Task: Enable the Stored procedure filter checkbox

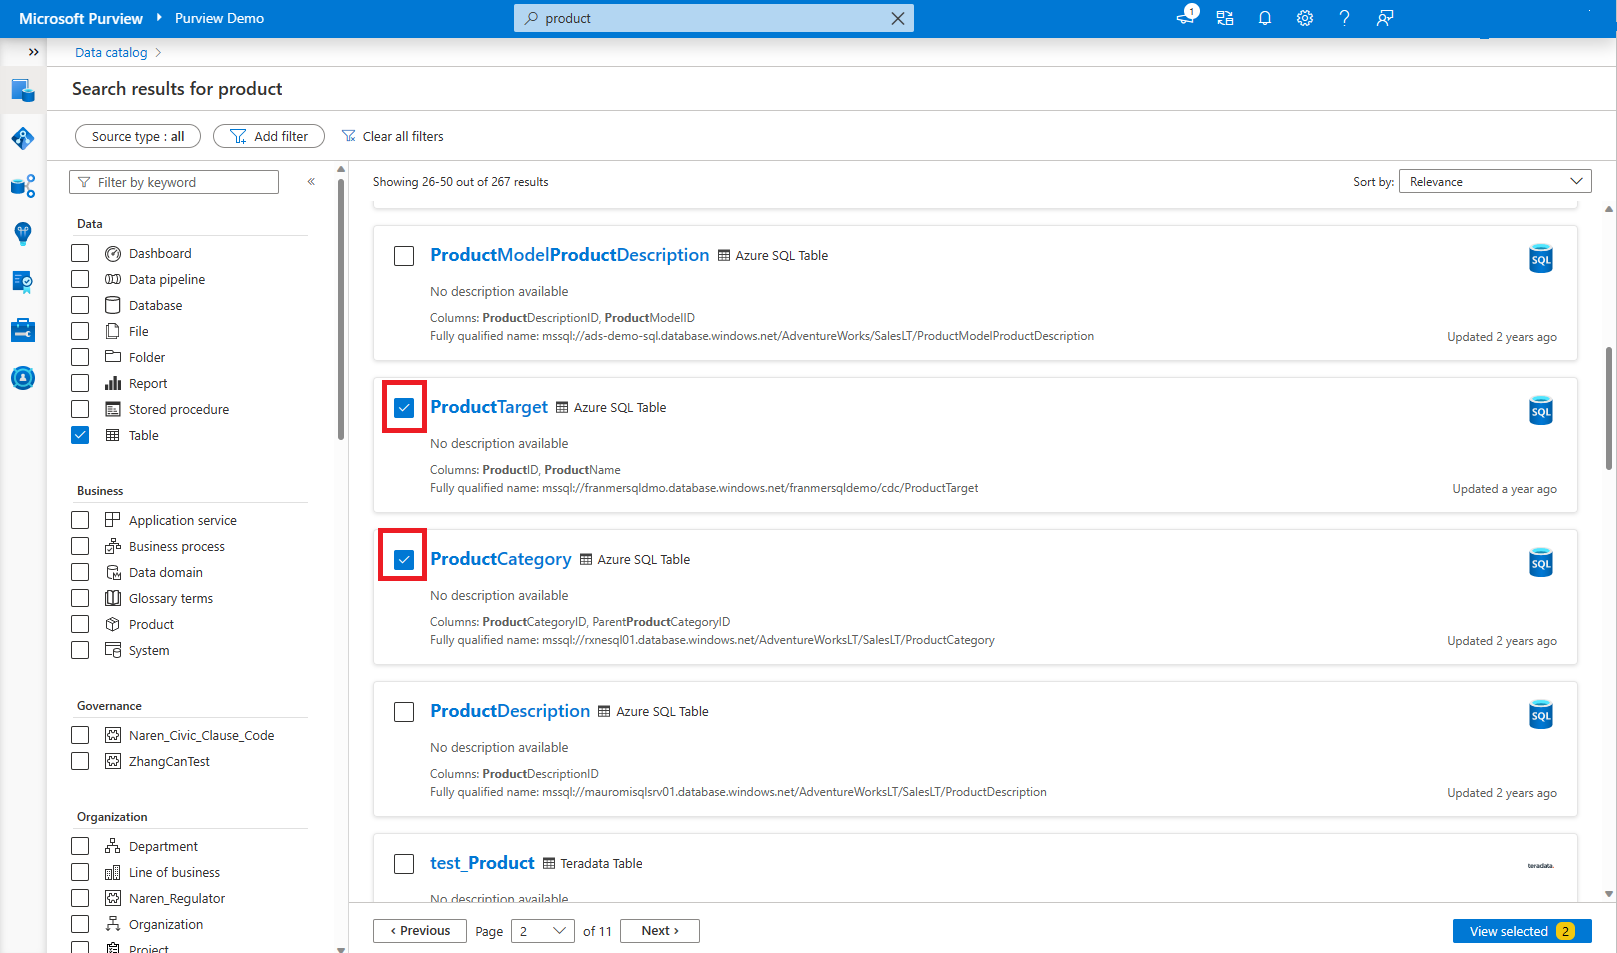Action: pyautogui.click(x=80, y=409)
